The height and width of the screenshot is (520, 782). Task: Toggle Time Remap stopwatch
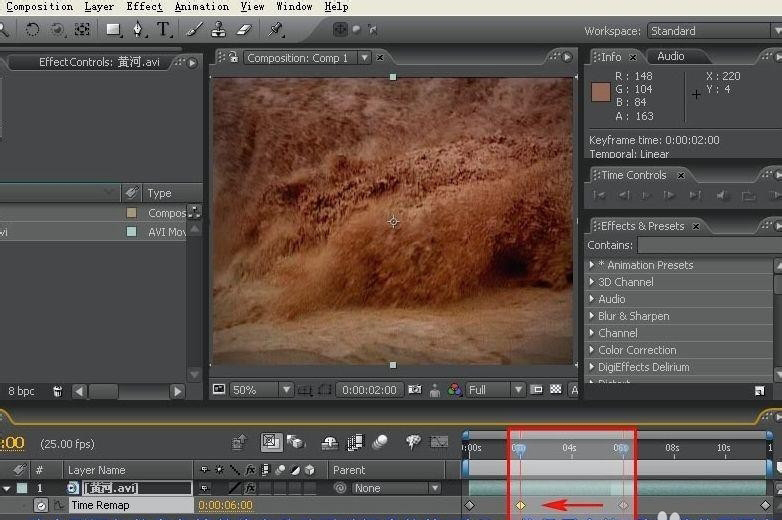click(41, 506)
